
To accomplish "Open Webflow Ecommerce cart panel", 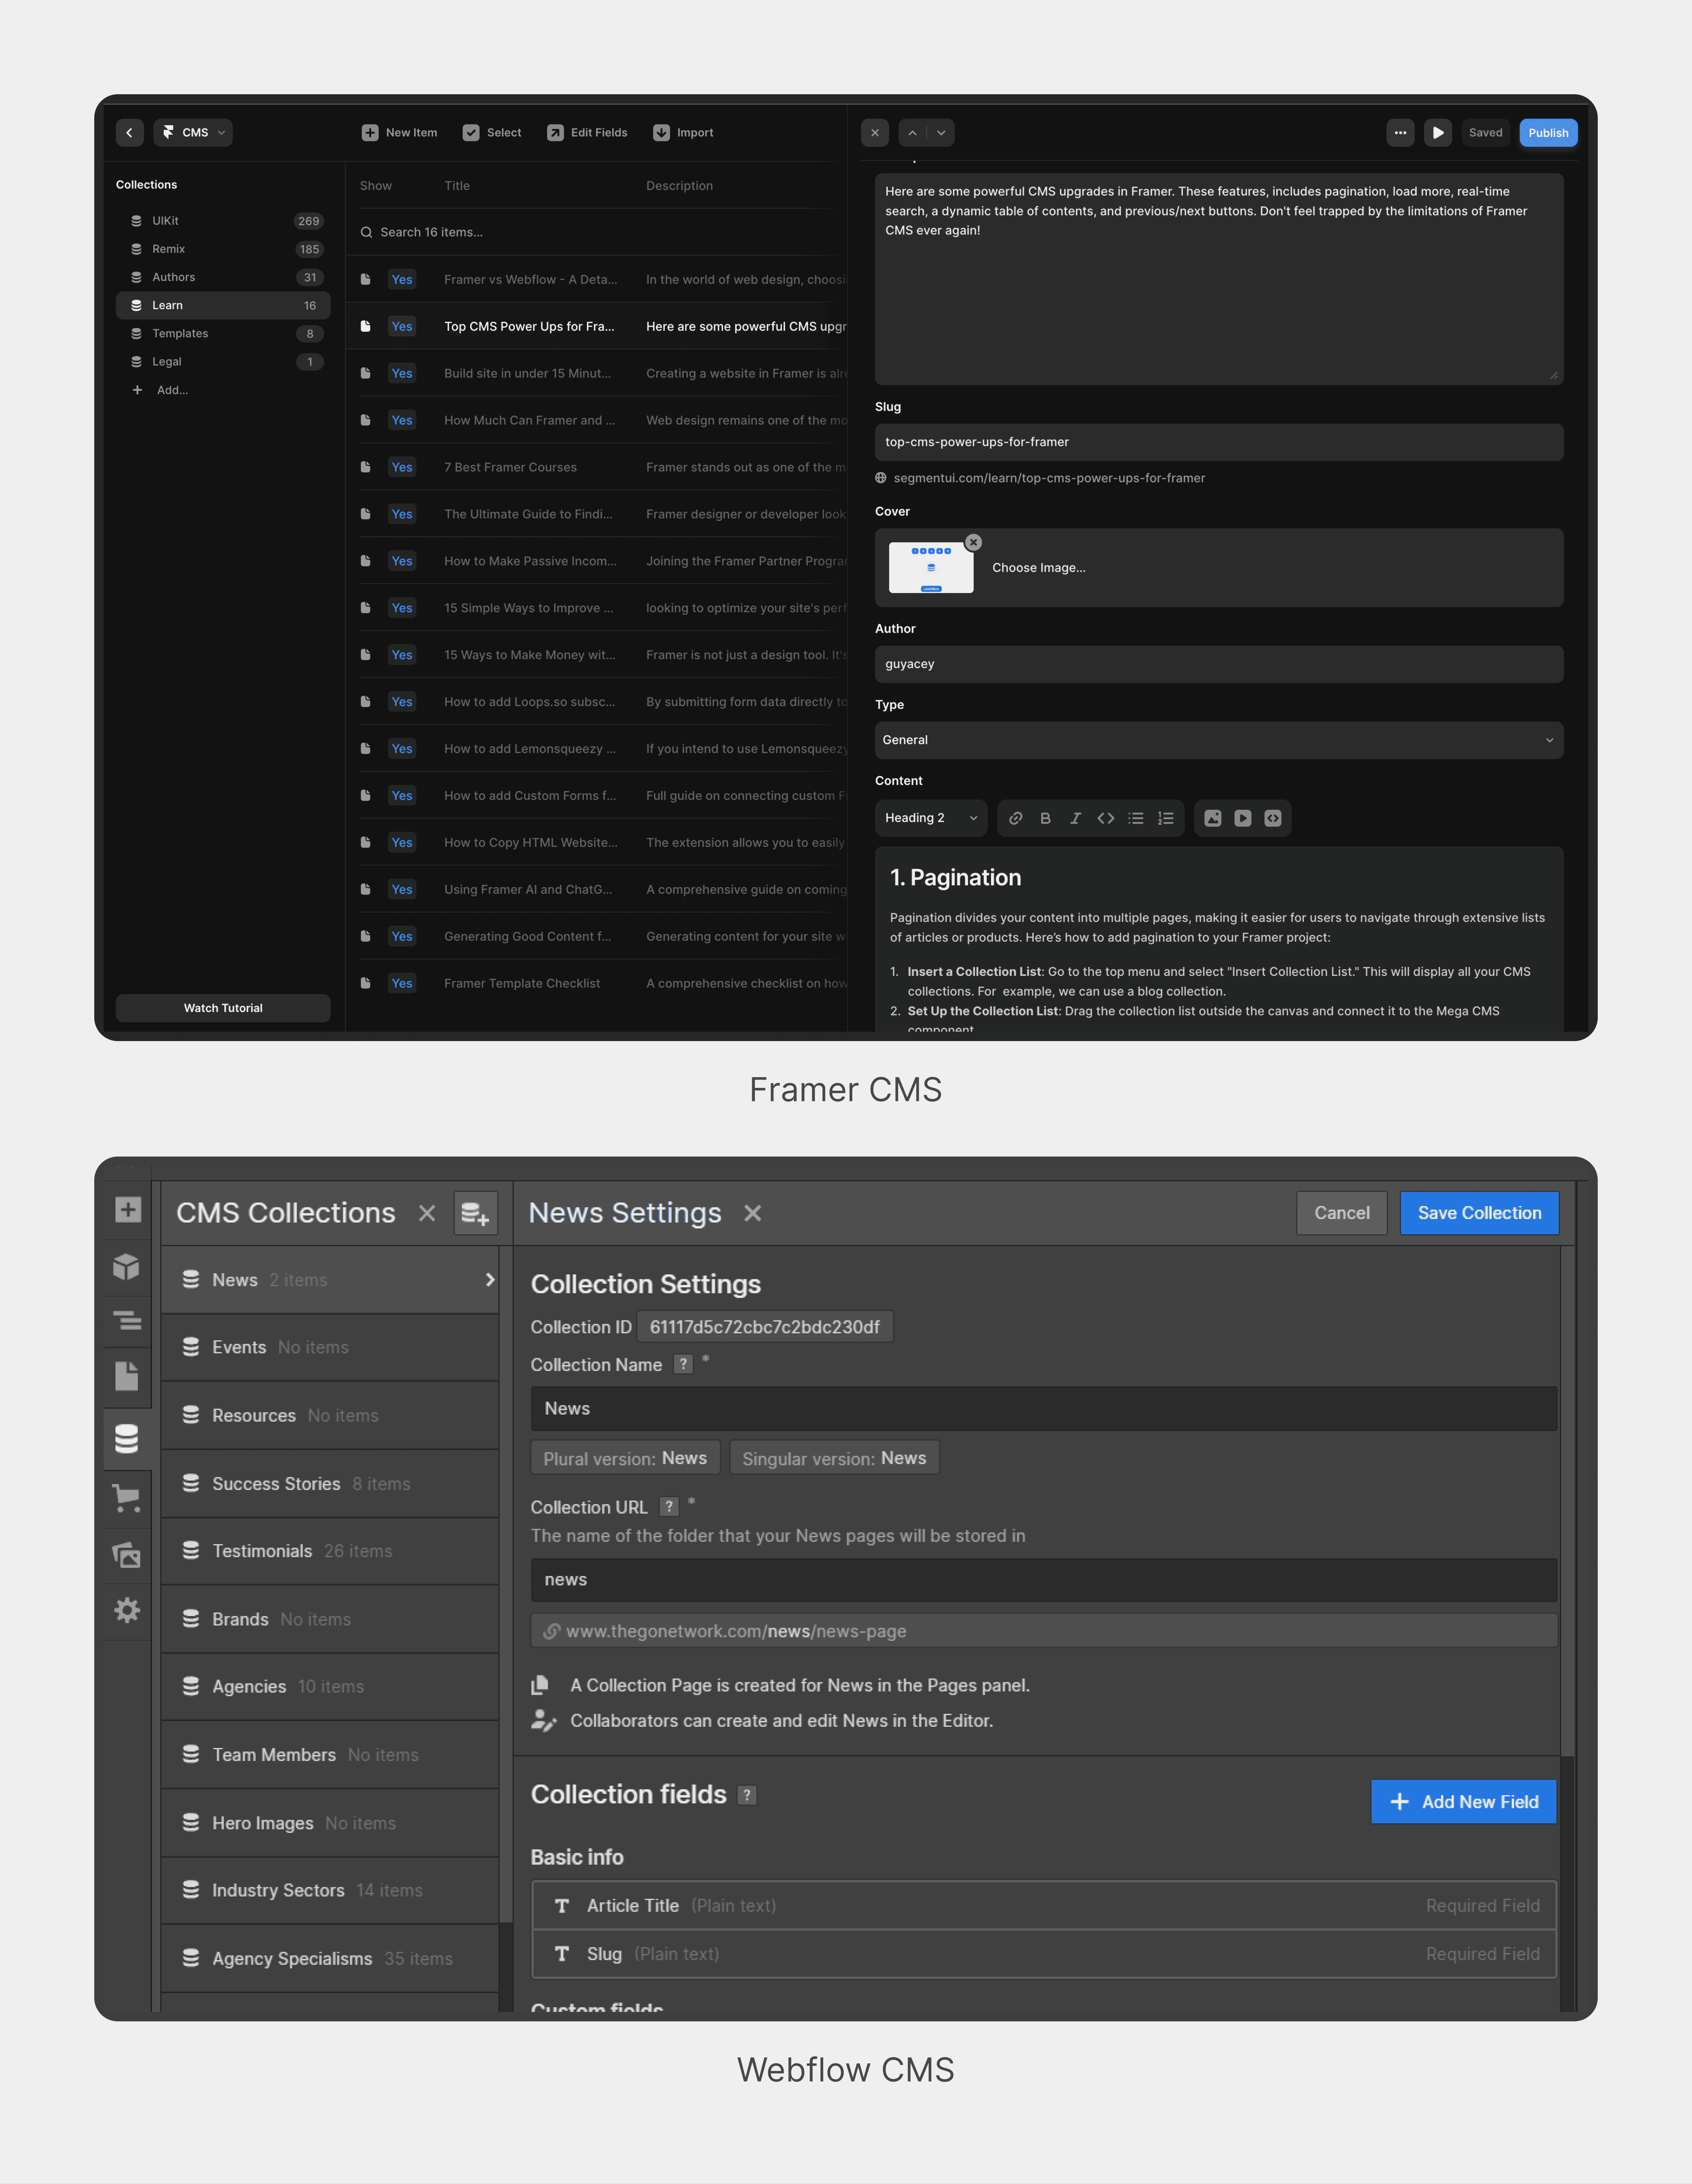I will click(127, 1497).
